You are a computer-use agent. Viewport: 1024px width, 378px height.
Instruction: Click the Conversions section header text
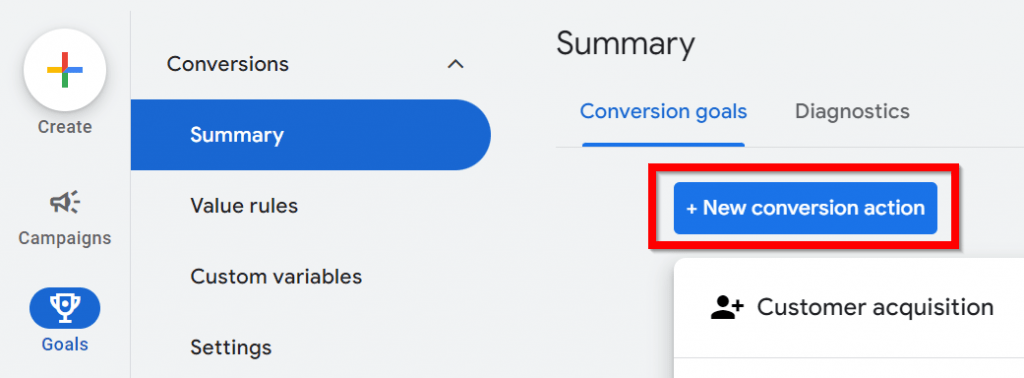click(228, 64)
